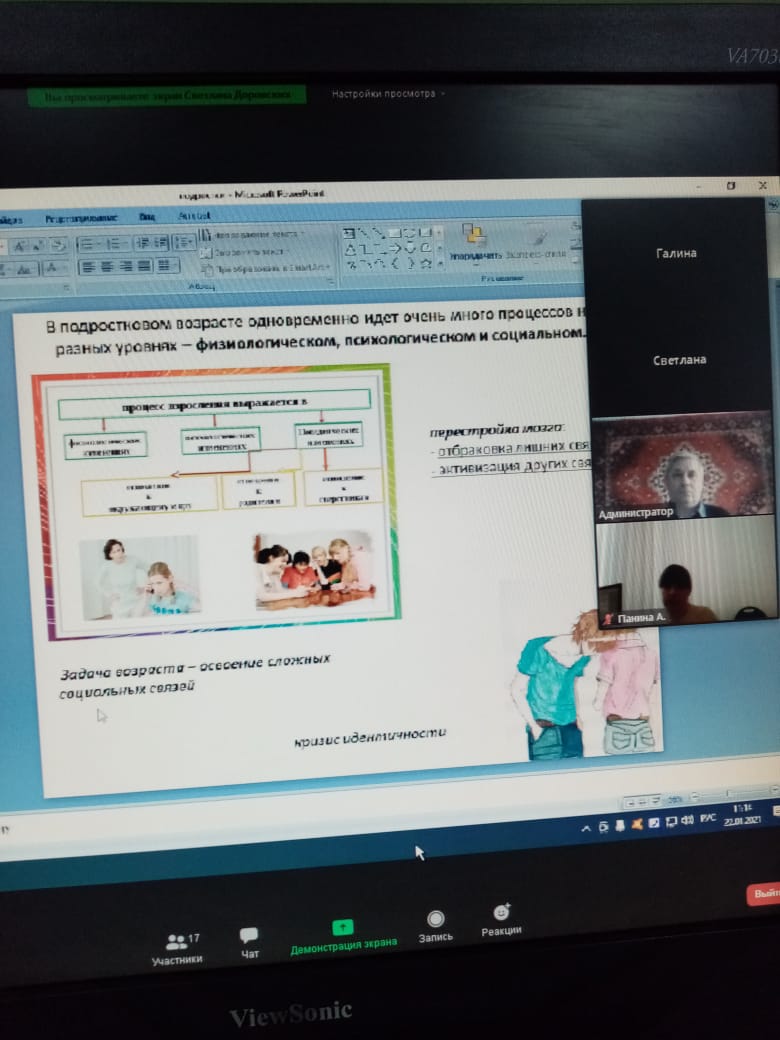Expand the Настройки просмотра view options dropdown

pyautogui.click(x=389, y=94)
